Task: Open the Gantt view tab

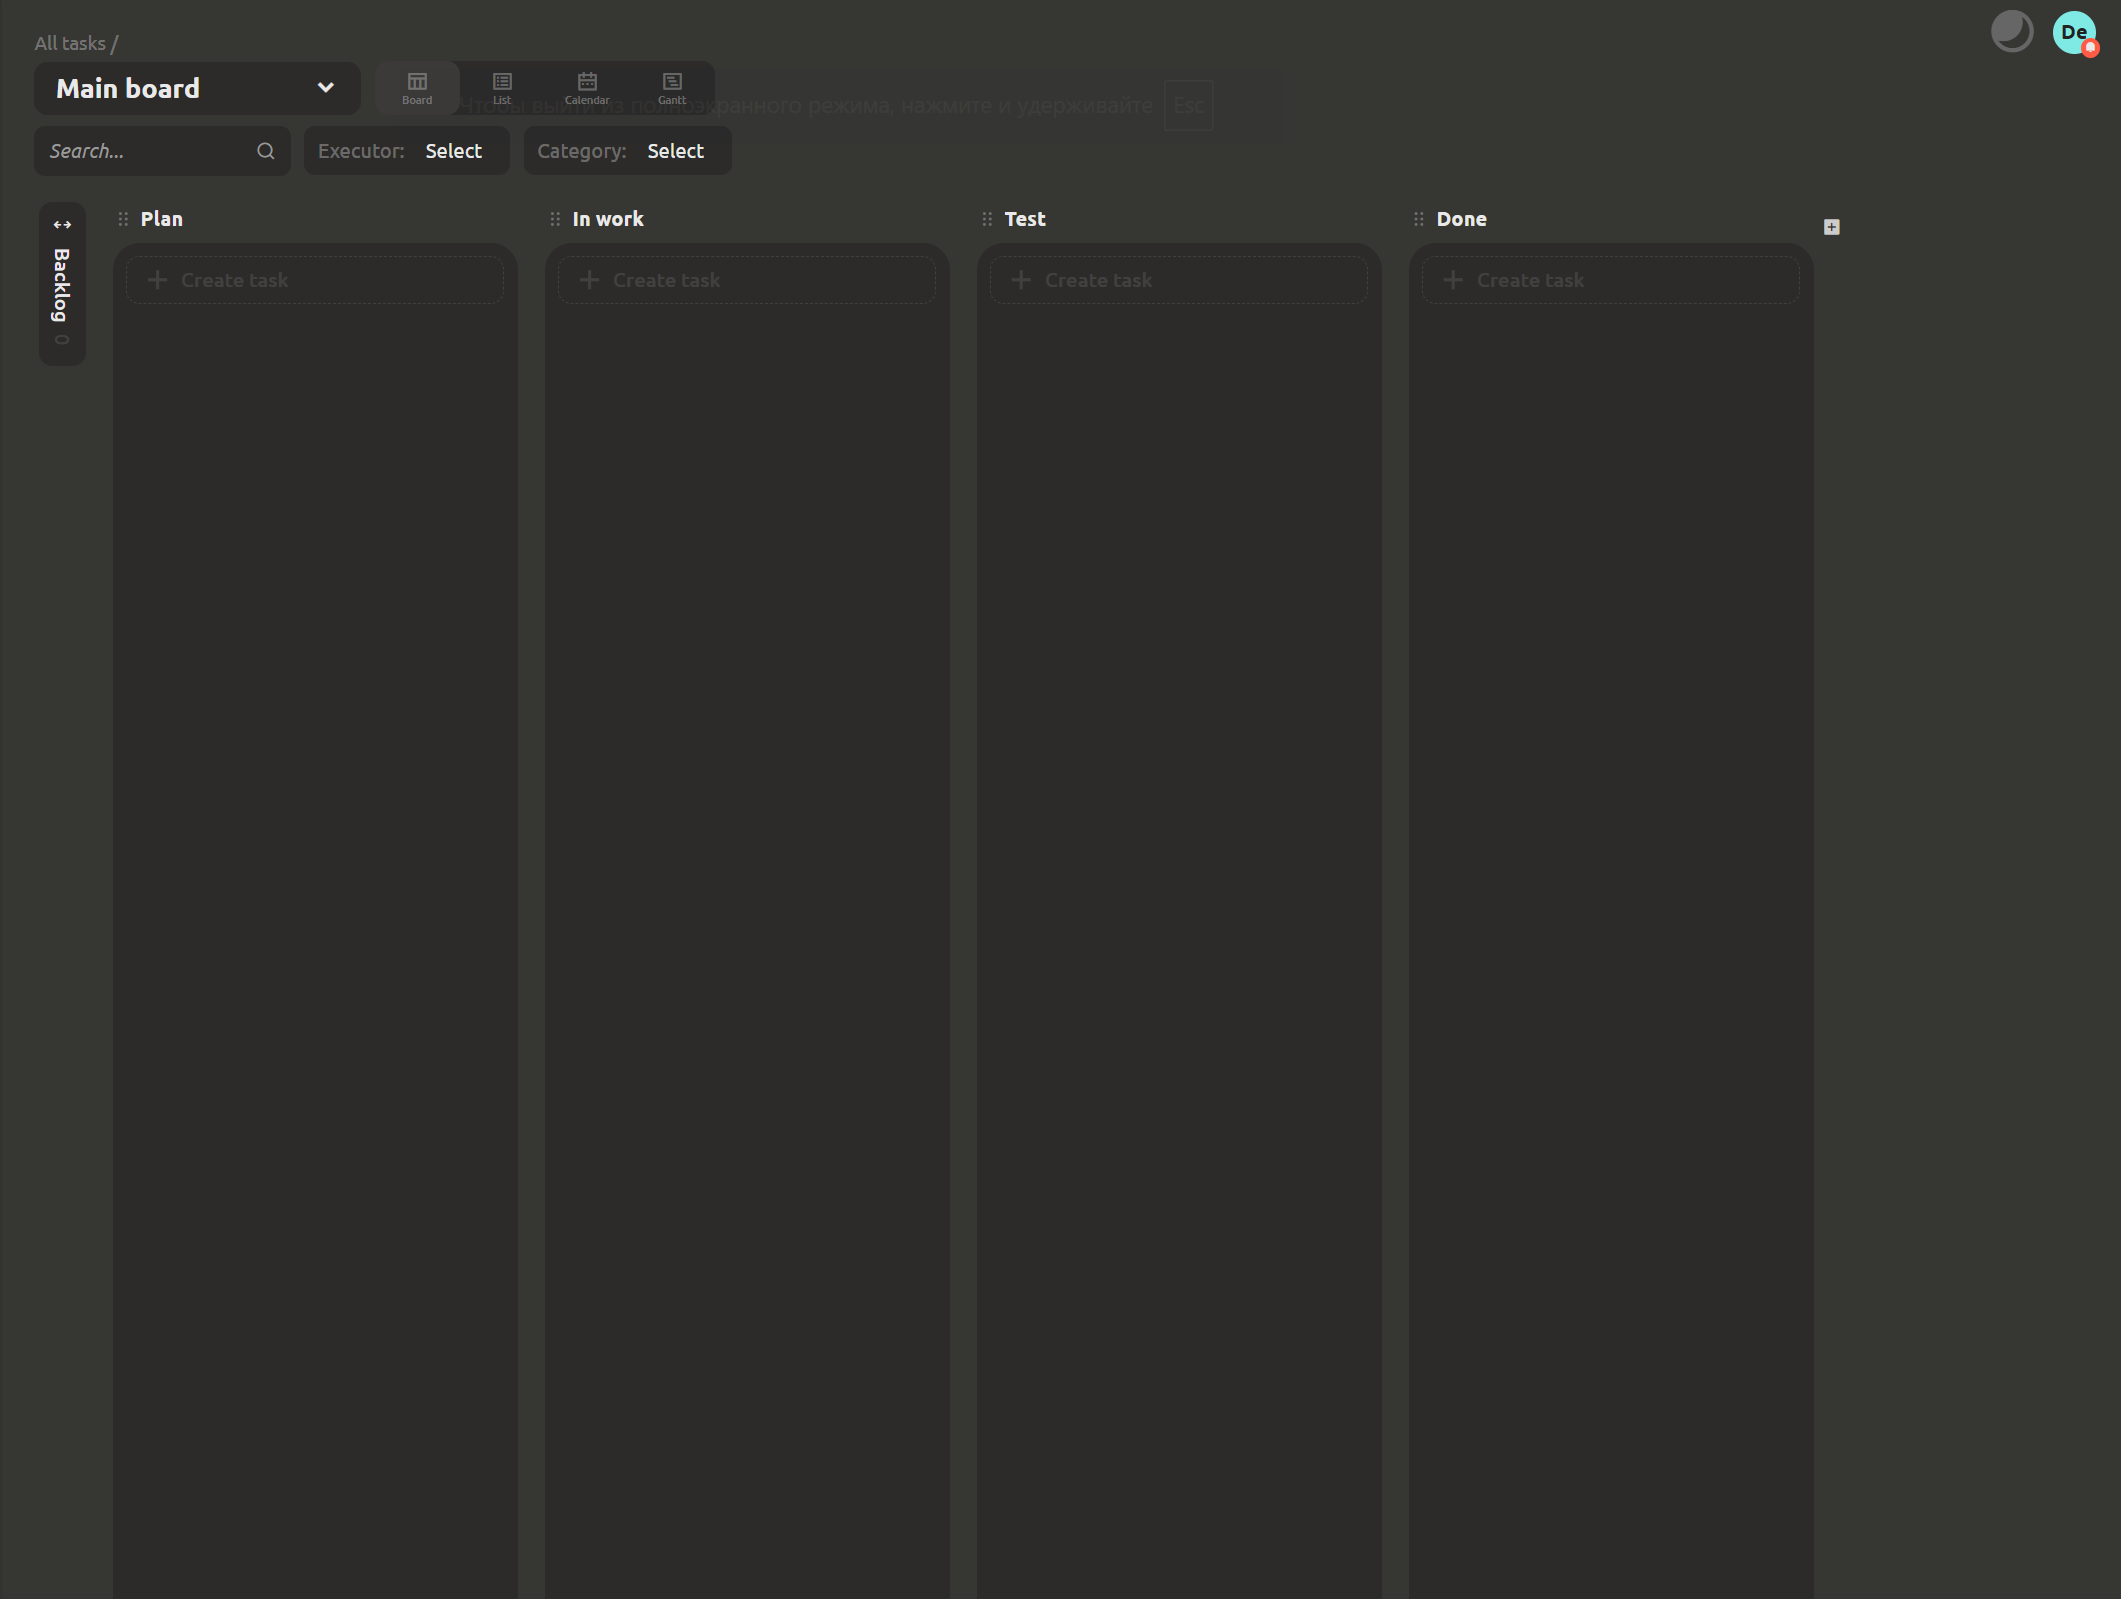Action: point(672,88)
